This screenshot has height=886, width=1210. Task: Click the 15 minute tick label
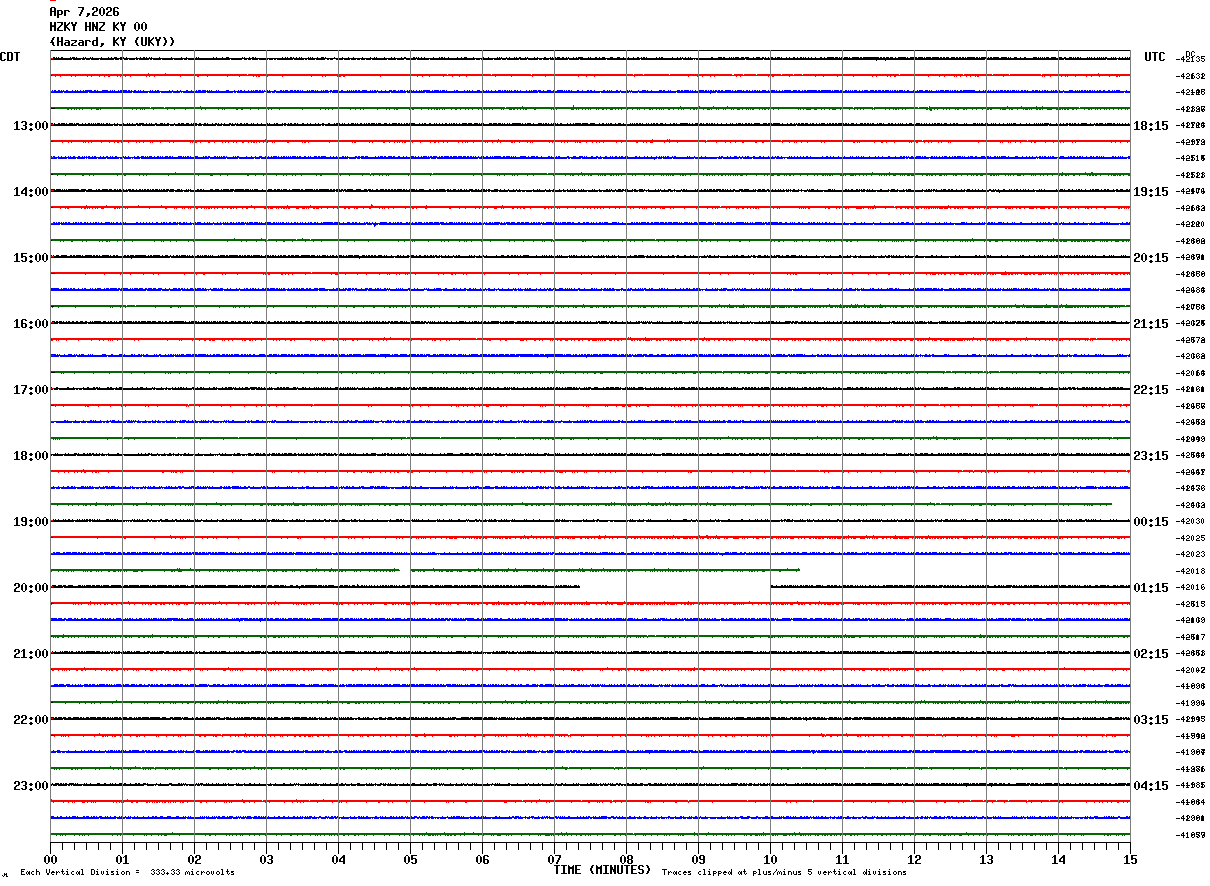coord(1130,860)
